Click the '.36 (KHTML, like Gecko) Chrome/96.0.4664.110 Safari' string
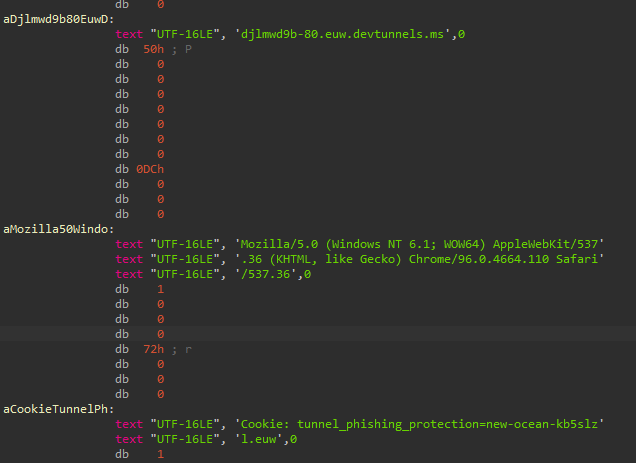The height and width of the screenshot is (463, 636). [x=419, y=259]
